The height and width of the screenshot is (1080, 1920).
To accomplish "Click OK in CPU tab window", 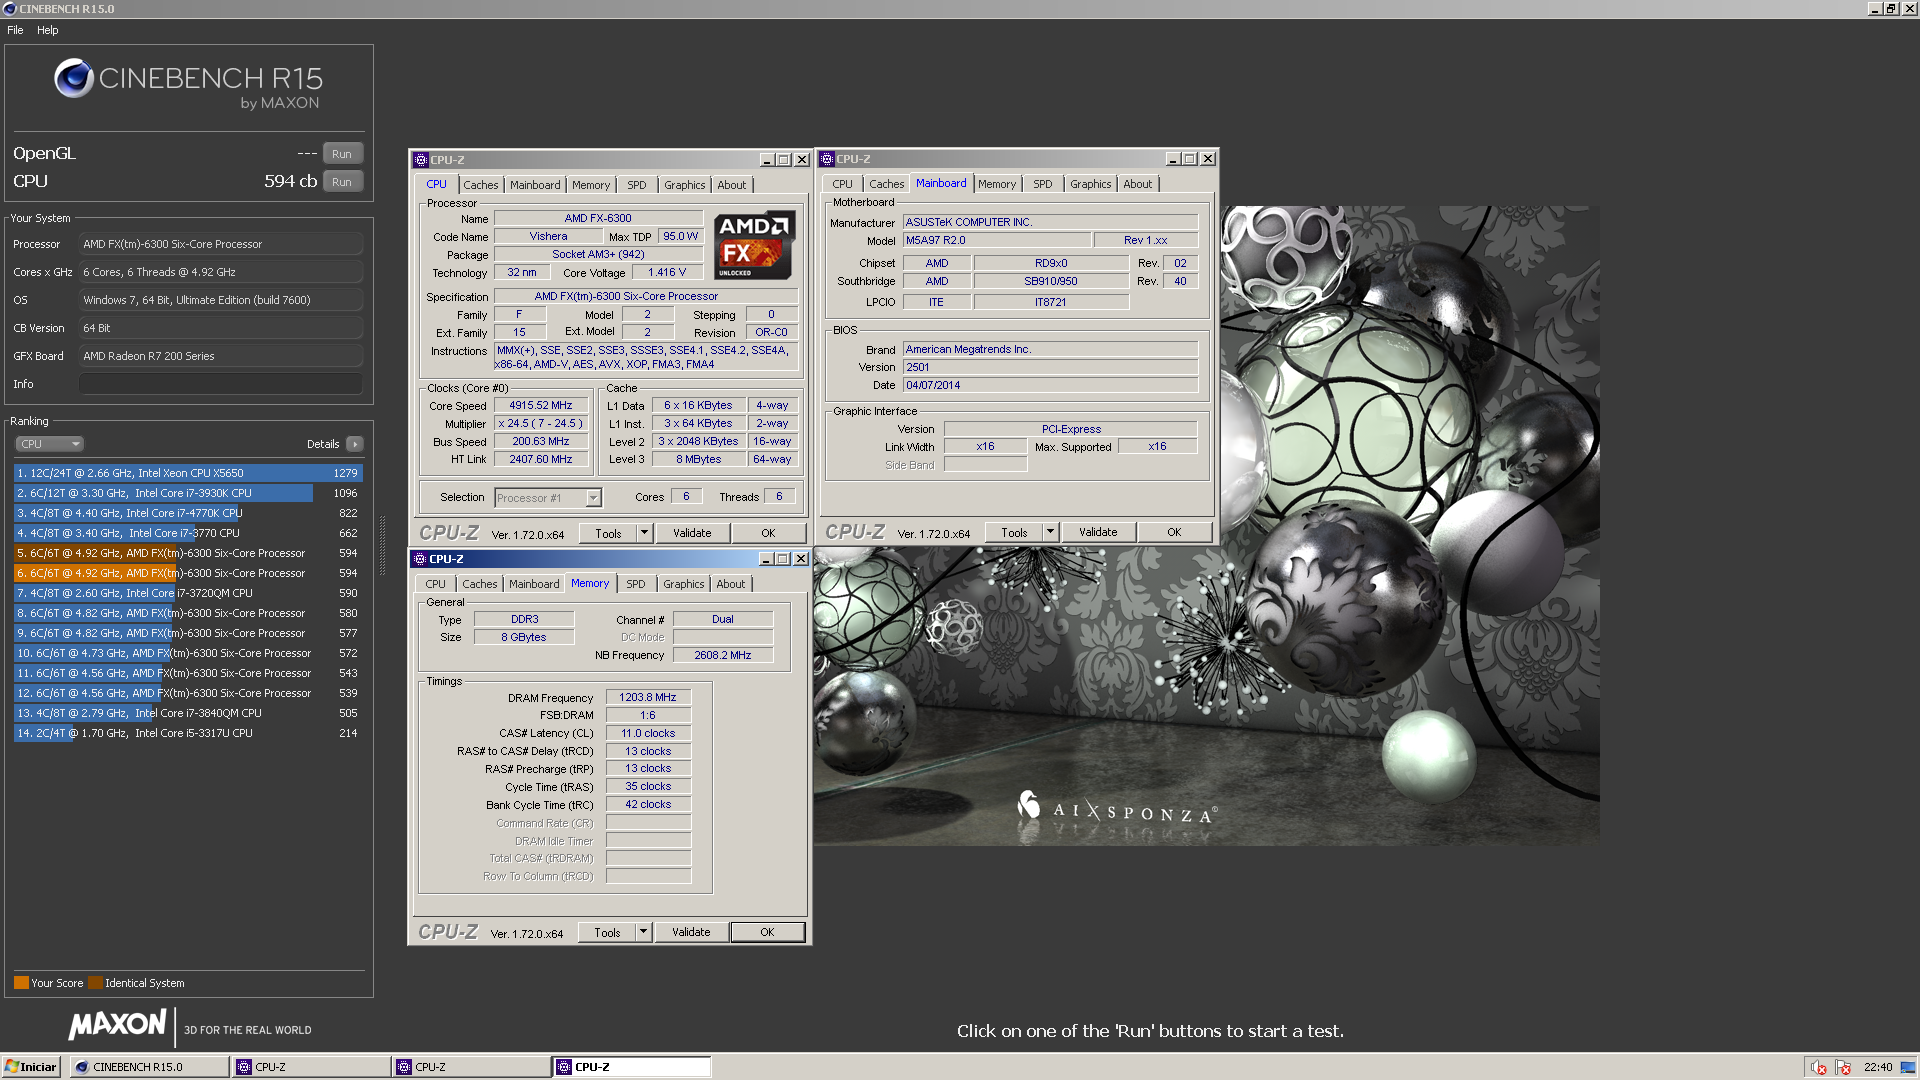I will (768, 534).
